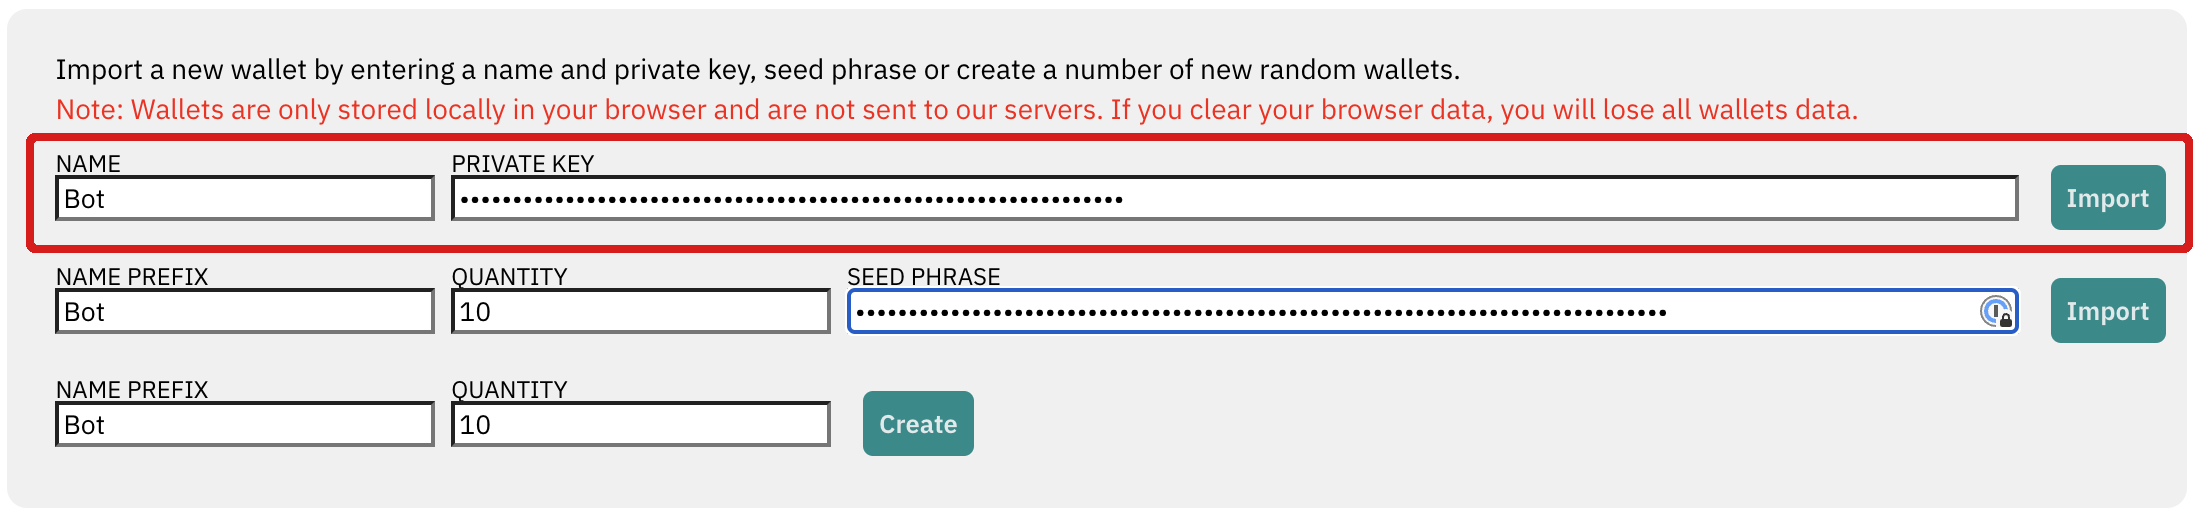Click the NAME label above first field
This screenshot has width=2207, height=520.
click(x=88, y=164)
